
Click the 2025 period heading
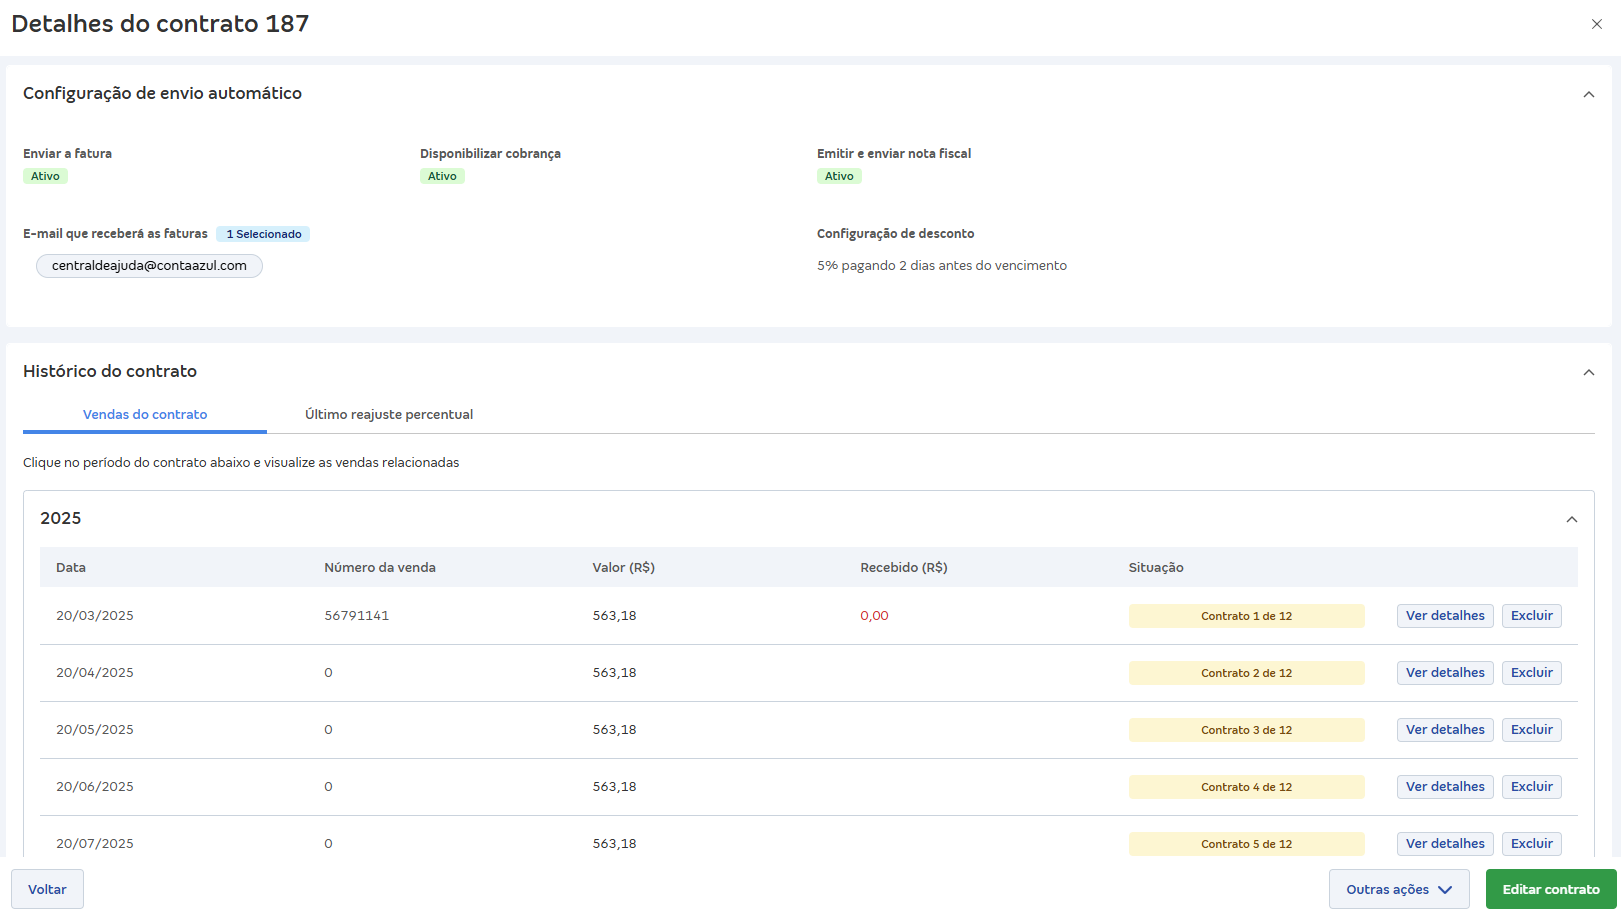(61, 518)
